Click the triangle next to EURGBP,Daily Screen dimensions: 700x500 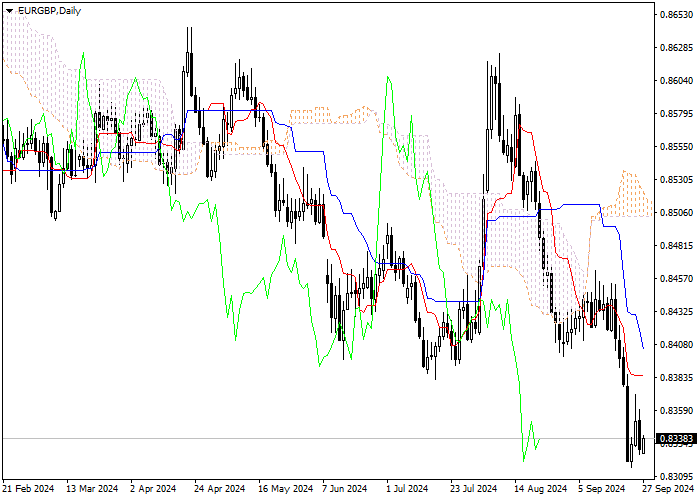(x=9, y=11)
